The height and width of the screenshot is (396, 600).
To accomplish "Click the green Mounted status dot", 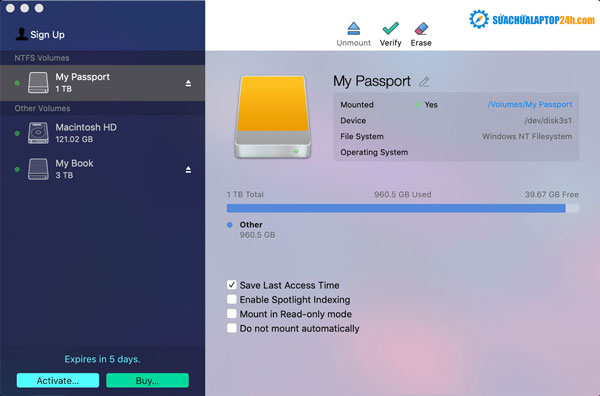I will click(418, 104).
